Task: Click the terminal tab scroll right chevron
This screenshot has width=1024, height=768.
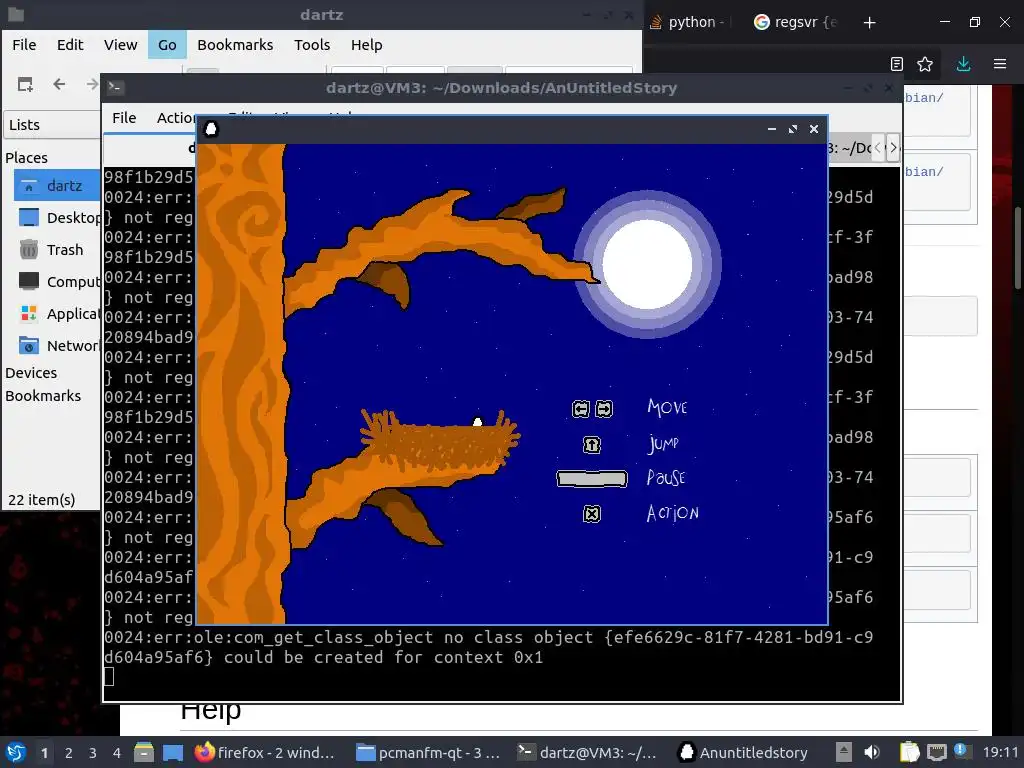Action: [x=893, y=148]
